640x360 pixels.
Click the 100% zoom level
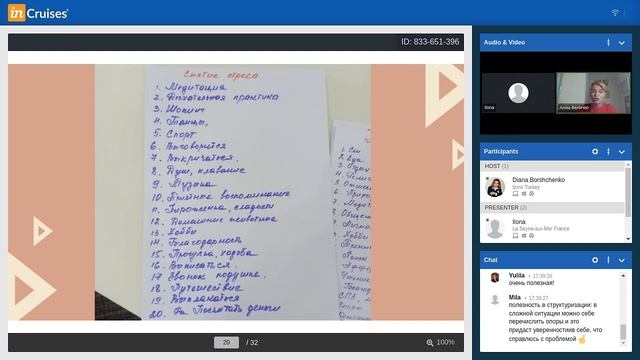coord(446,342)
